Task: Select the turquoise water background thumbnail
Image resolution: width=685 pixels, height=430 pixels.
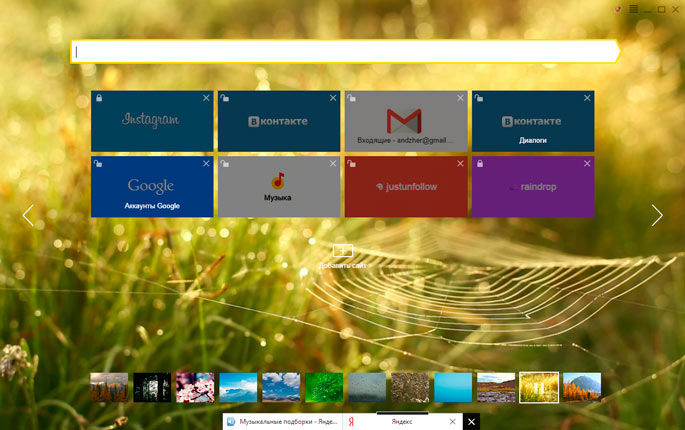Action: point(453,387)
